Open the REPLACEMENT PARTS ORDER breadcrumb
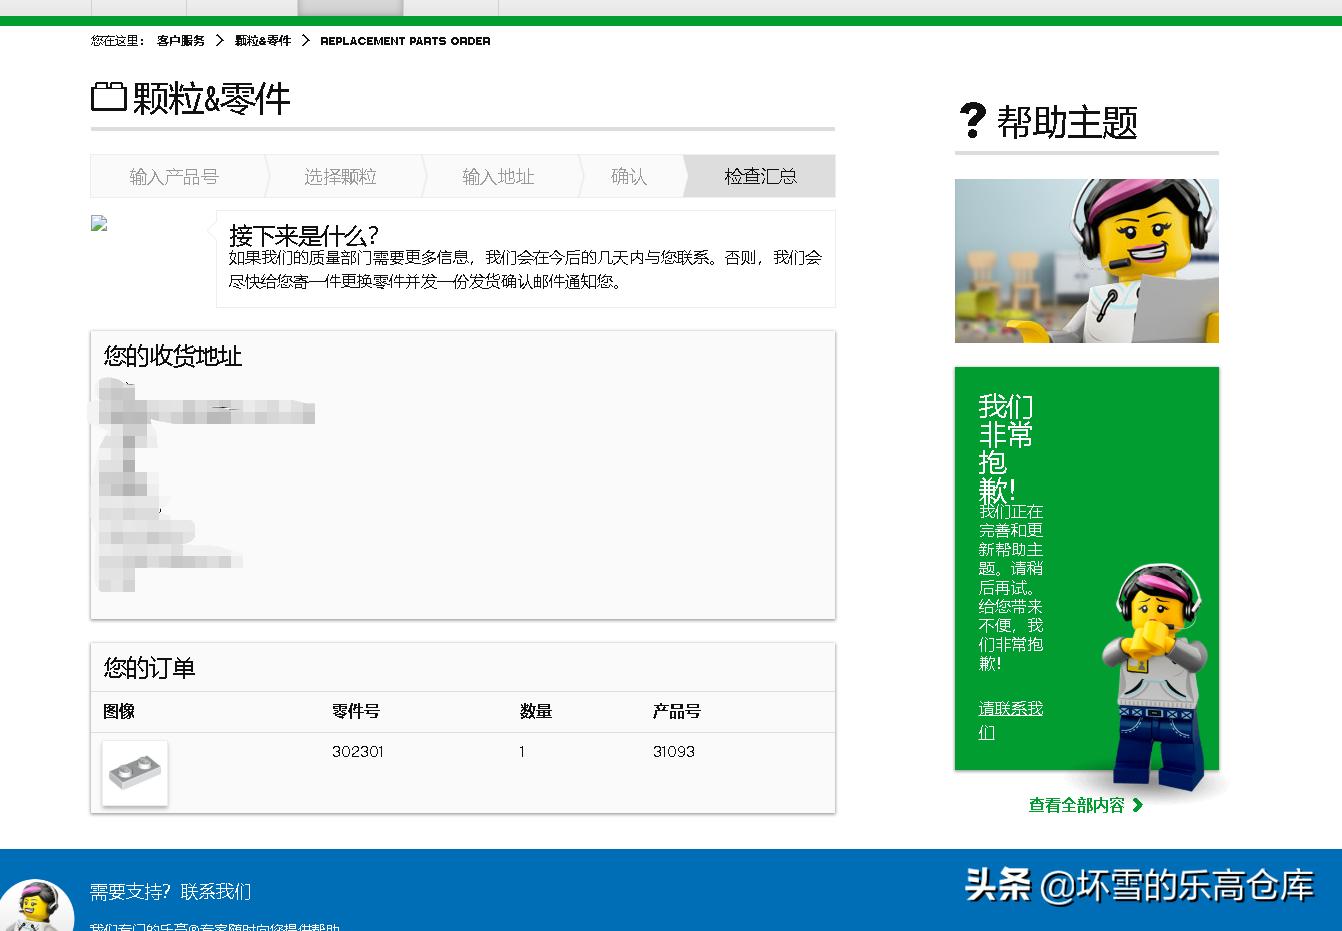This screenshot has width=1342, height=931. click(404, 41)
